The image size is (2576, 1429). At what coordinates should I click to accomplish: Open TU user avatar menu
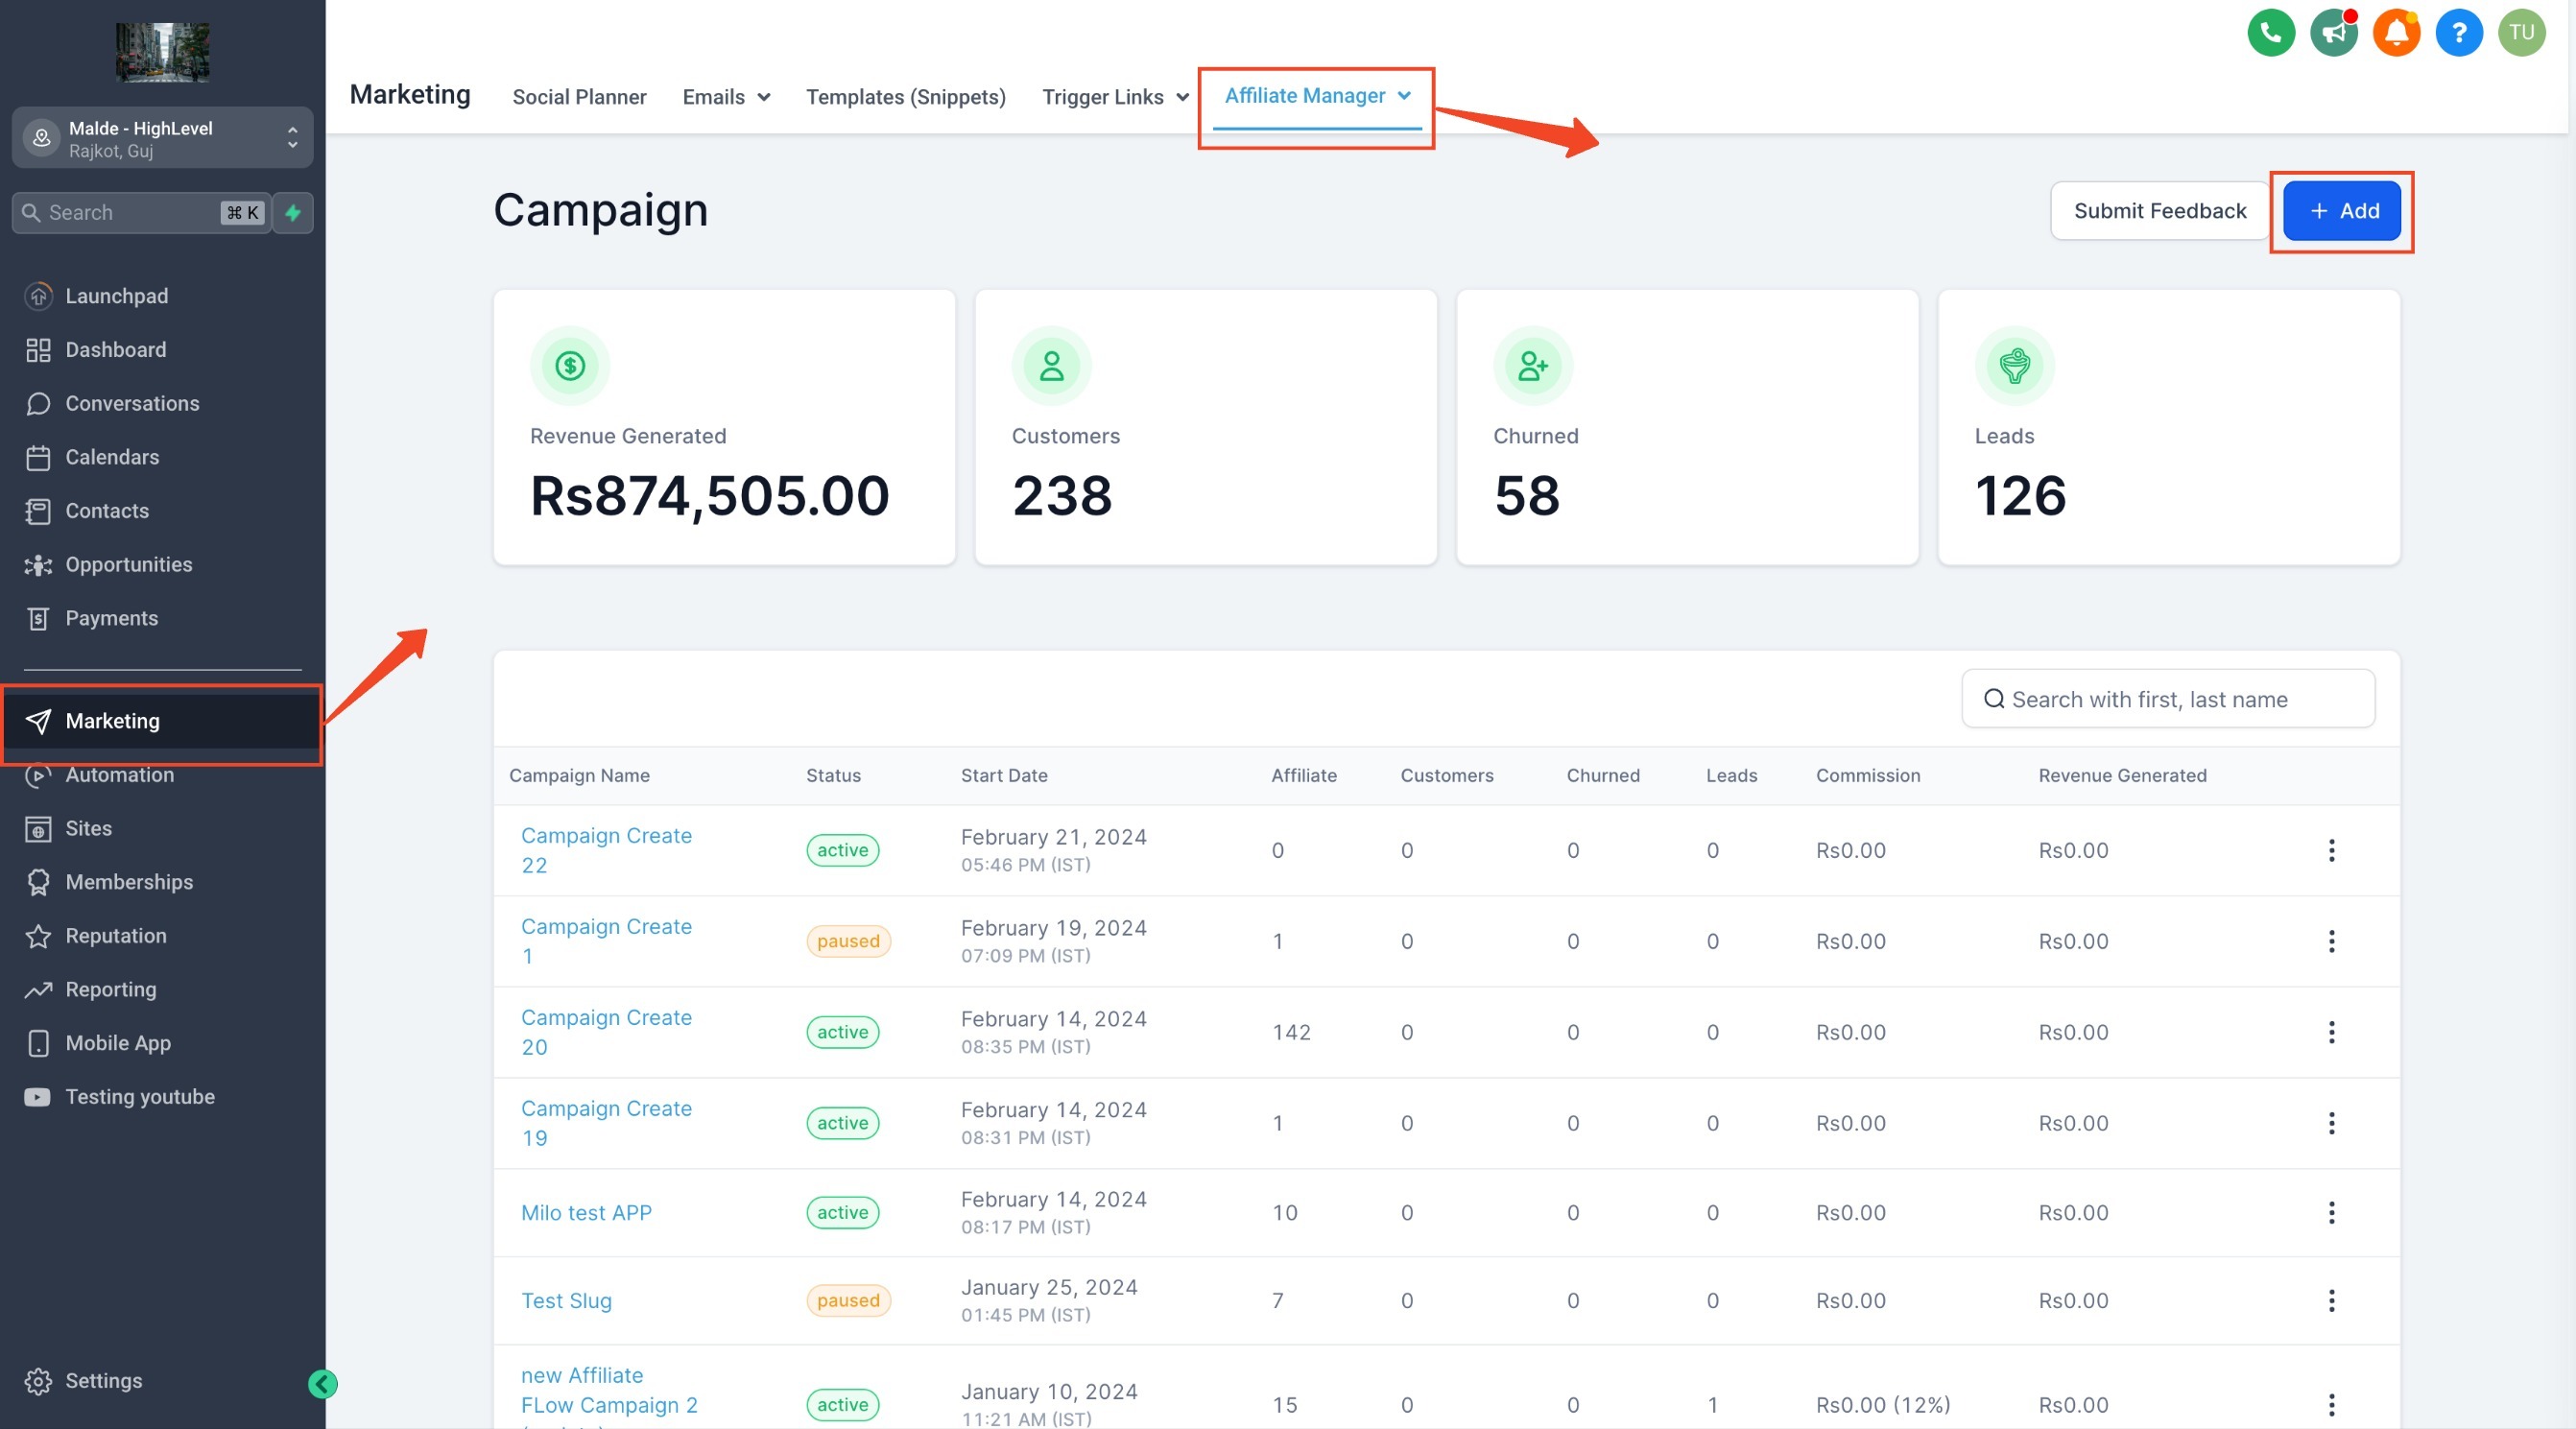point(2520,33)
